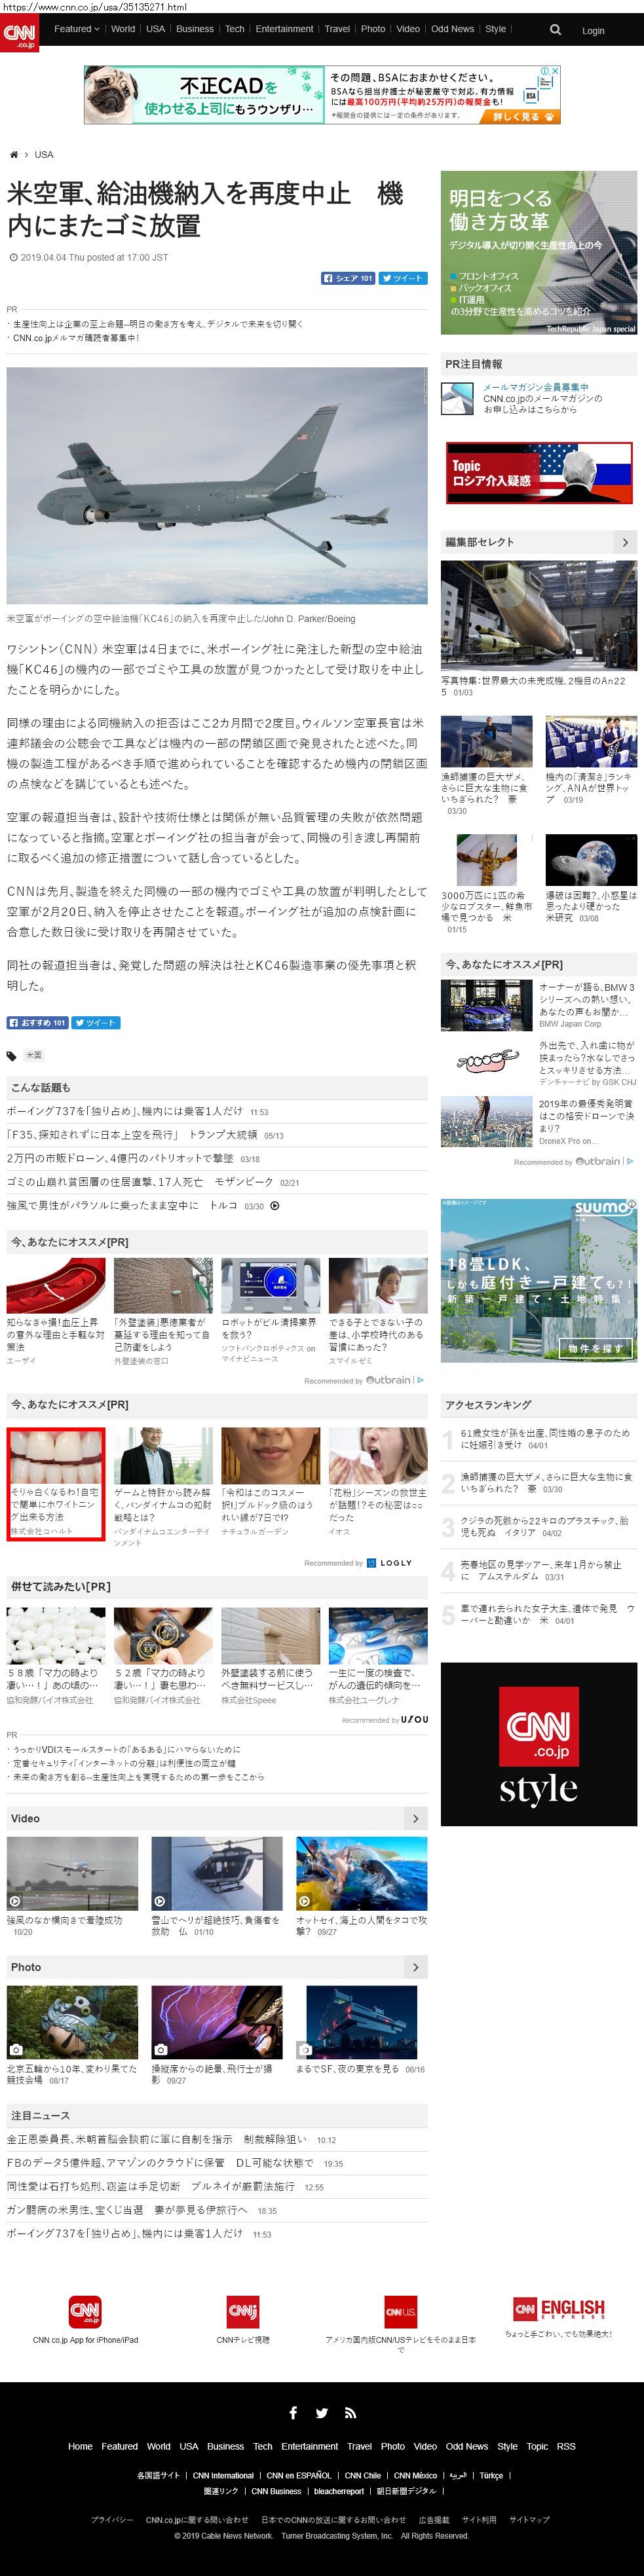Viewport: 644px width, 2576px height.
Task: Open 3000万匹に1匹 lobster thumbnail
Action: tap(486, 860)
